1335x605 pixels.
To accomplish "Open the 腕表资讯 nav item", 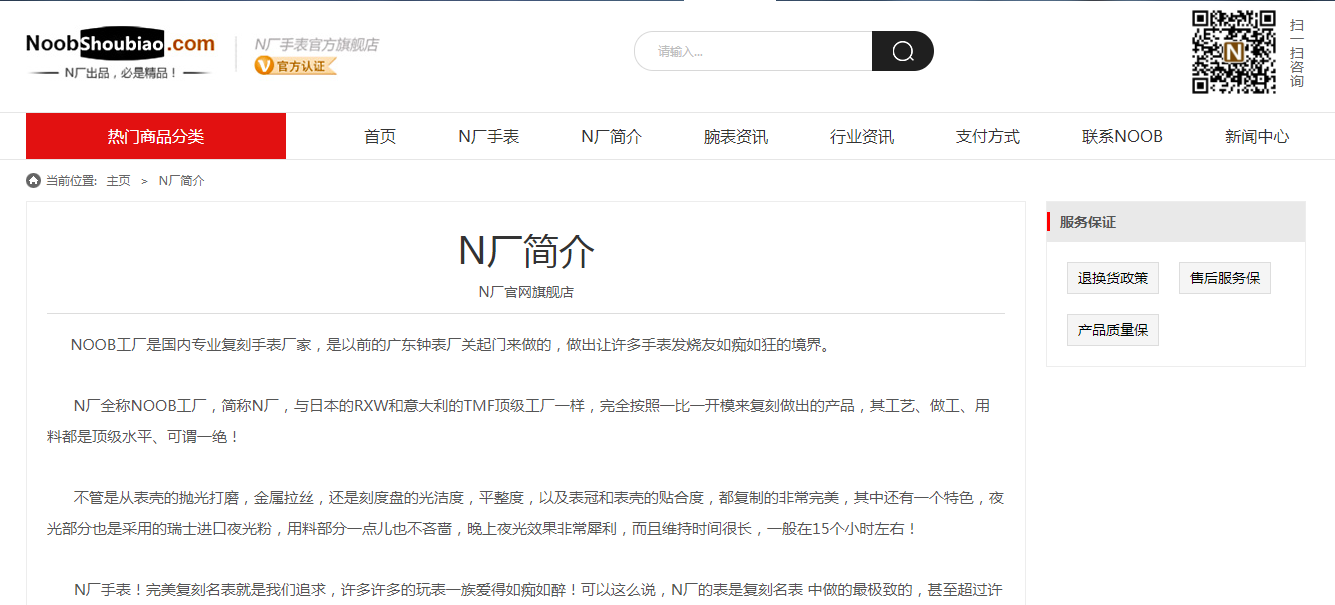I will tap(736, 137).
